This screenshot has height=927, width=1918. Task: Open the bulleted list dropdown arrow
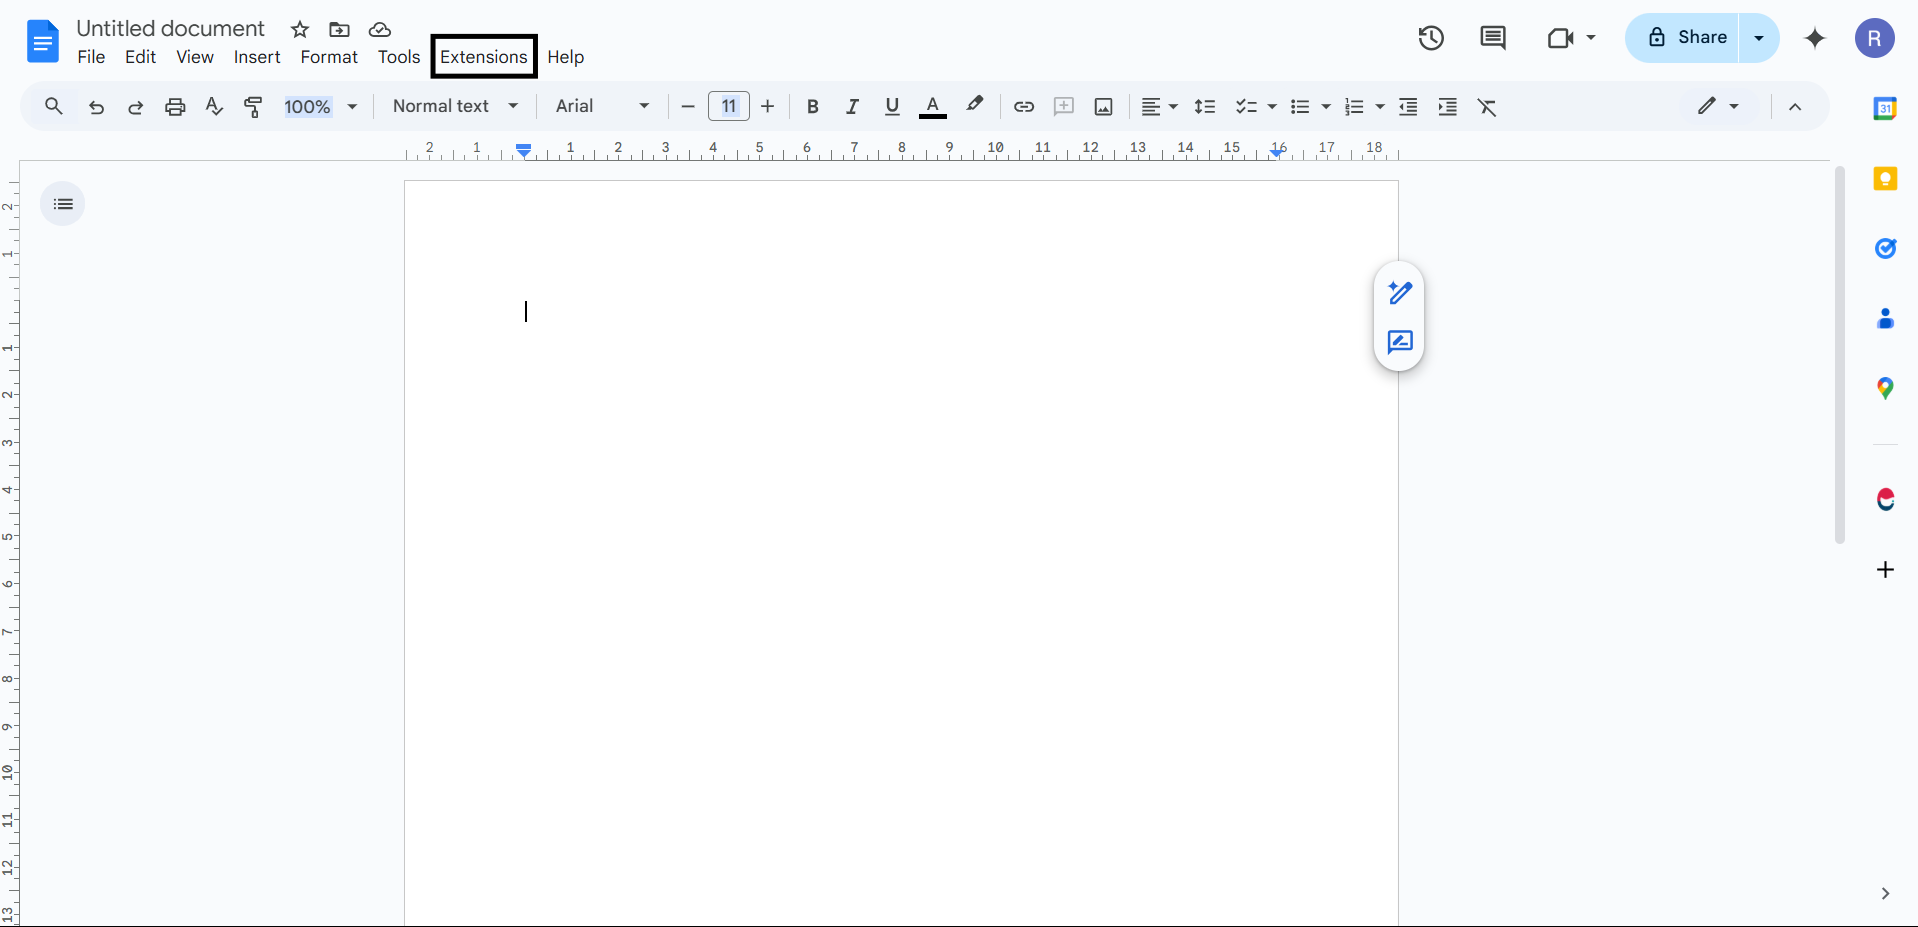coord(1326,107)
